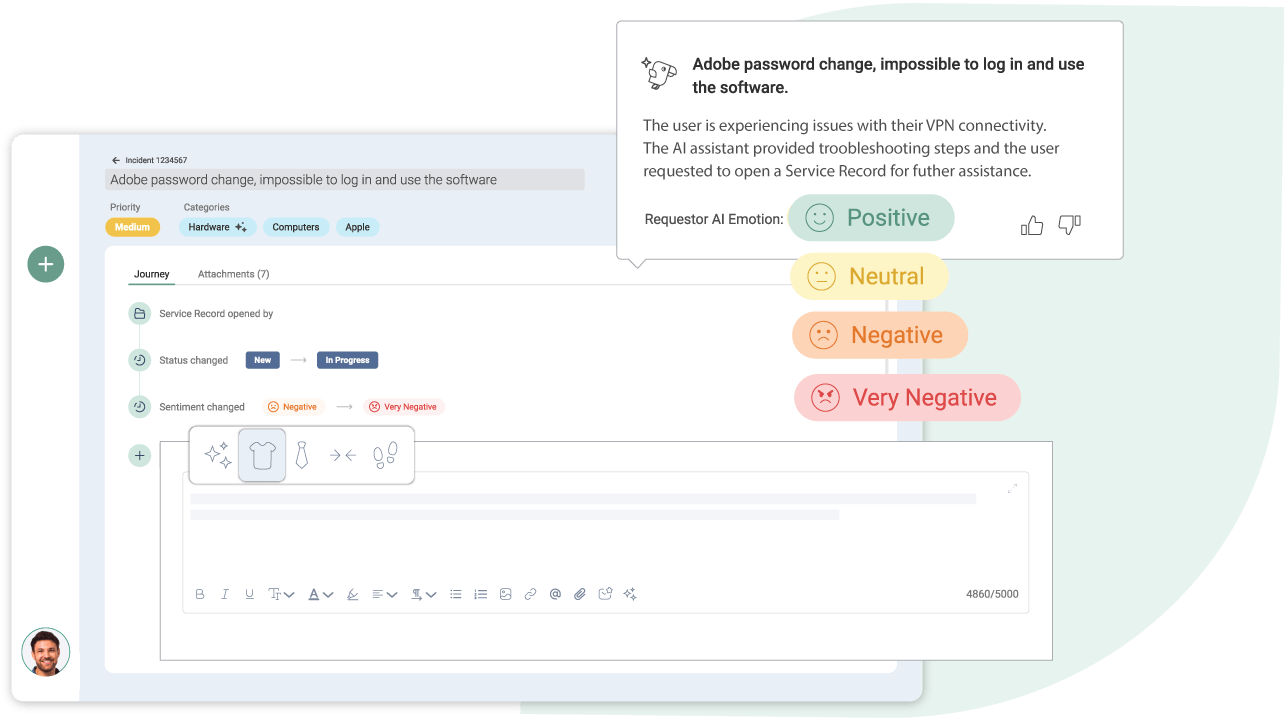Click the Very Negative tag in journey

coord(404,407)
